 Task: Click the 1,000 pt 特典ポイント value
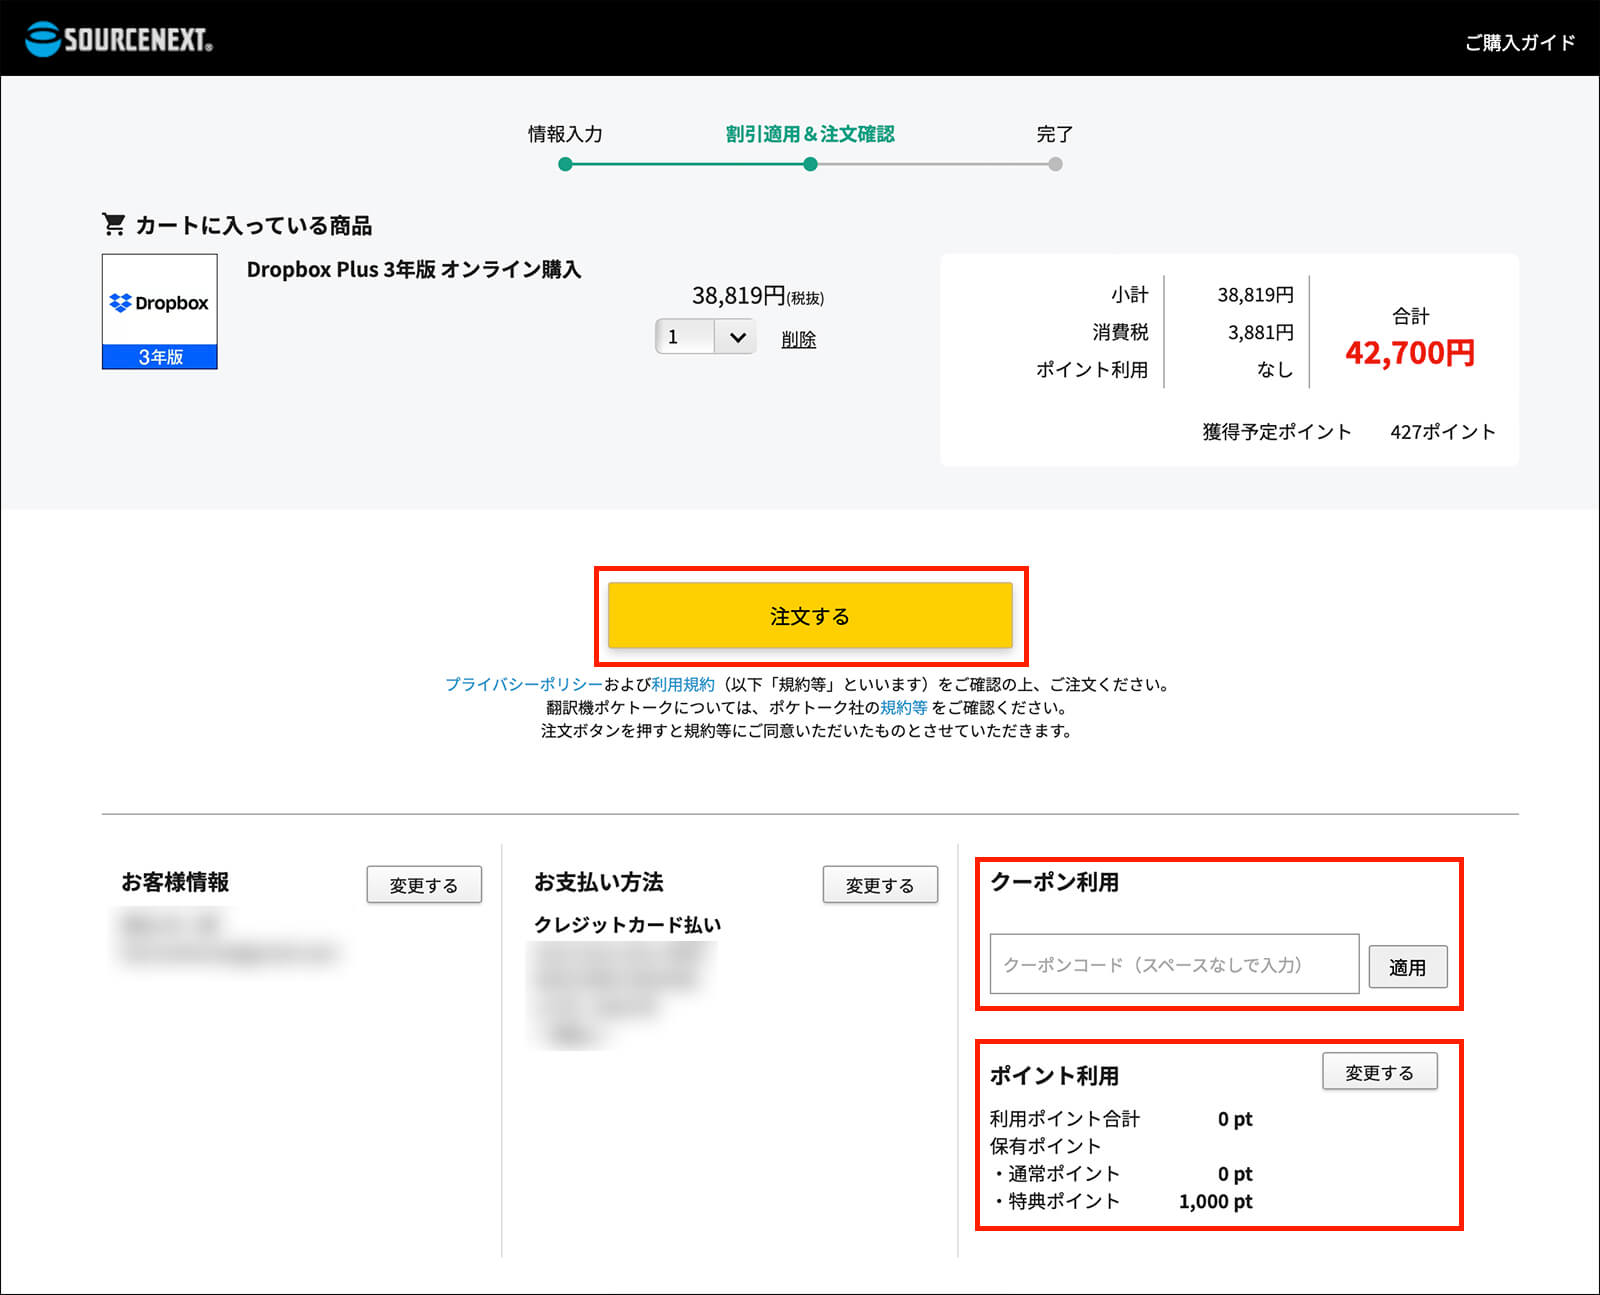[x=1215, y=1201]
